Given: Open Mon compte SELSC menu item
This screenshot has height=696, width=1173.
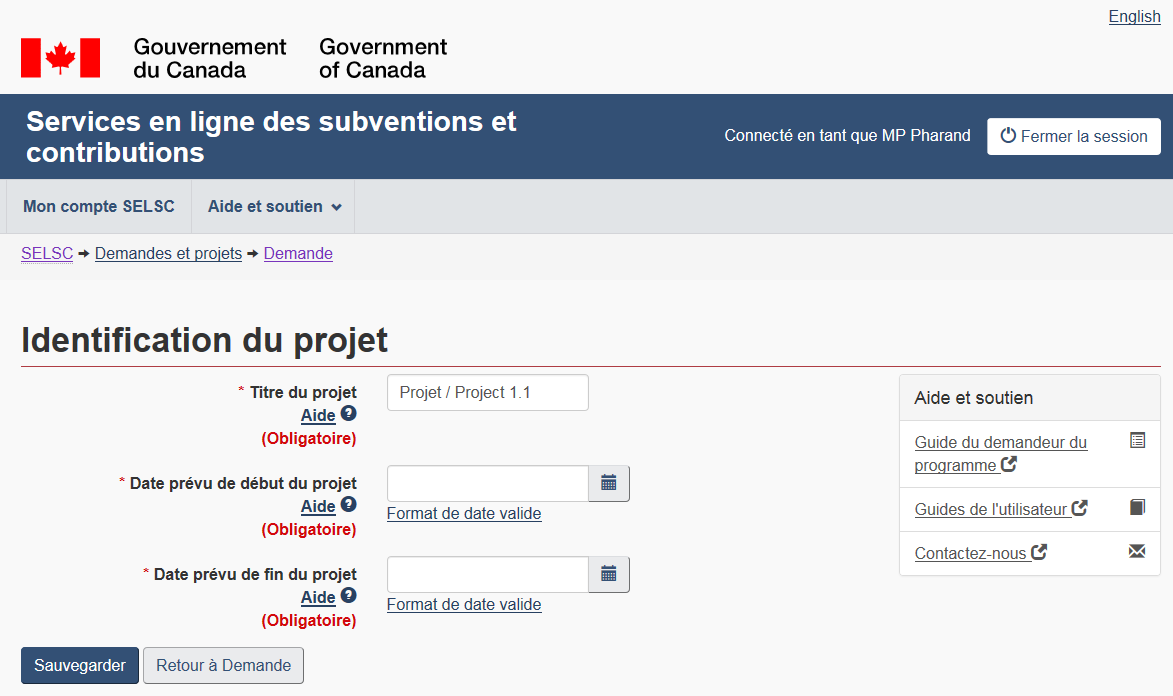Looking at the screenshot, I should coord(99,207).
